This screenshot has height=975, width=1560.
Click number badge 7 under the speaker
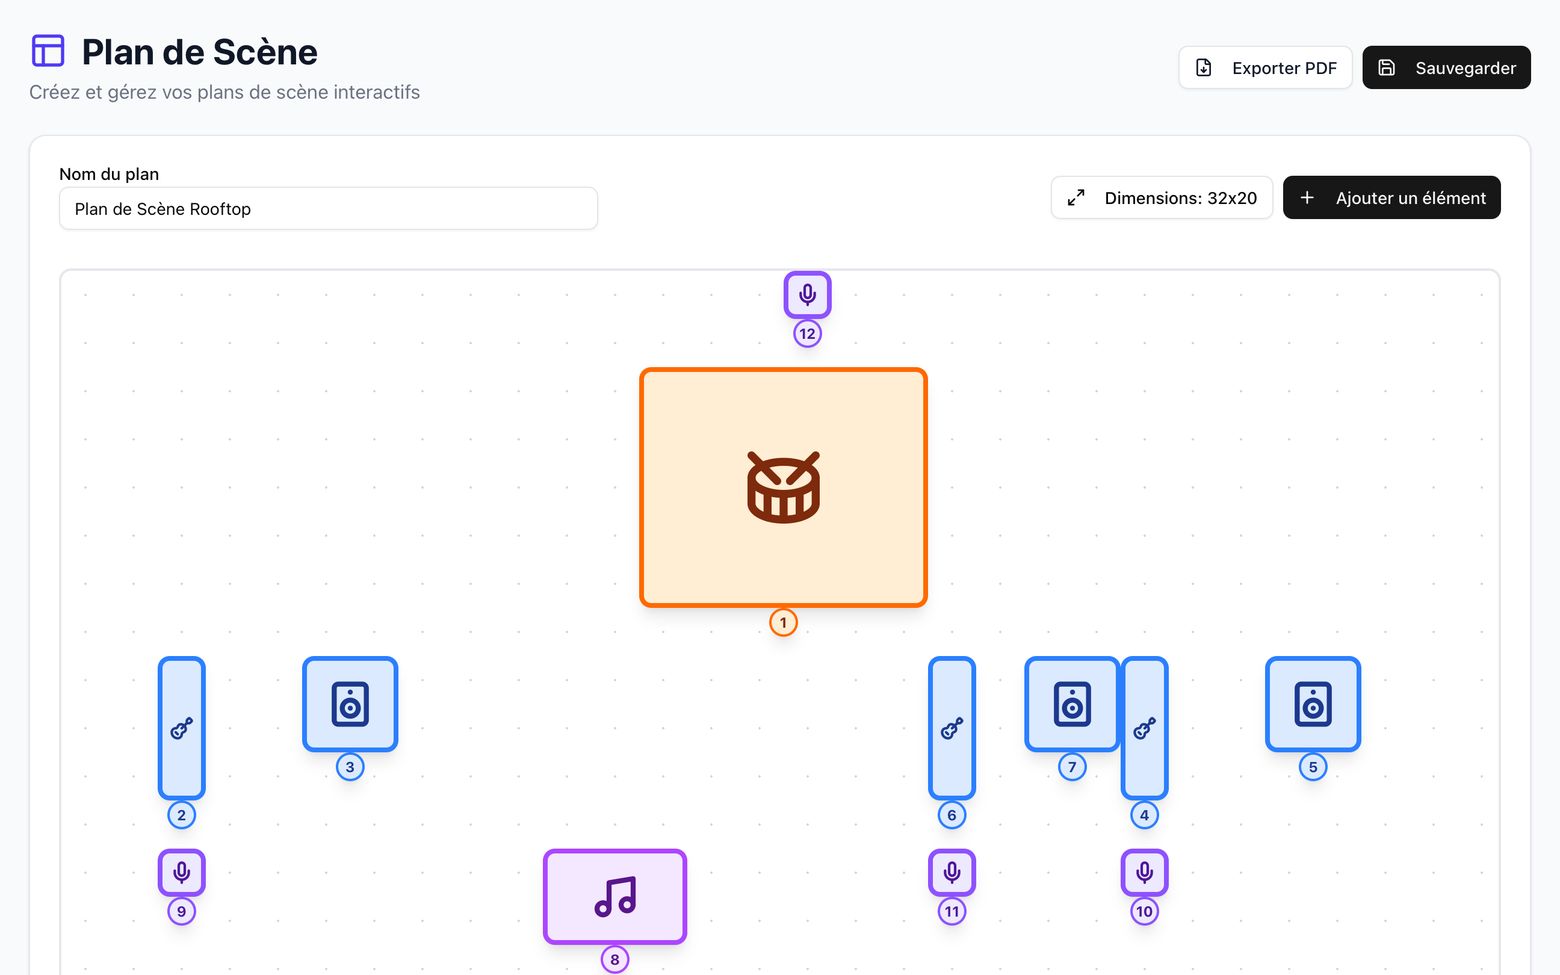[x=1072, y=767]
